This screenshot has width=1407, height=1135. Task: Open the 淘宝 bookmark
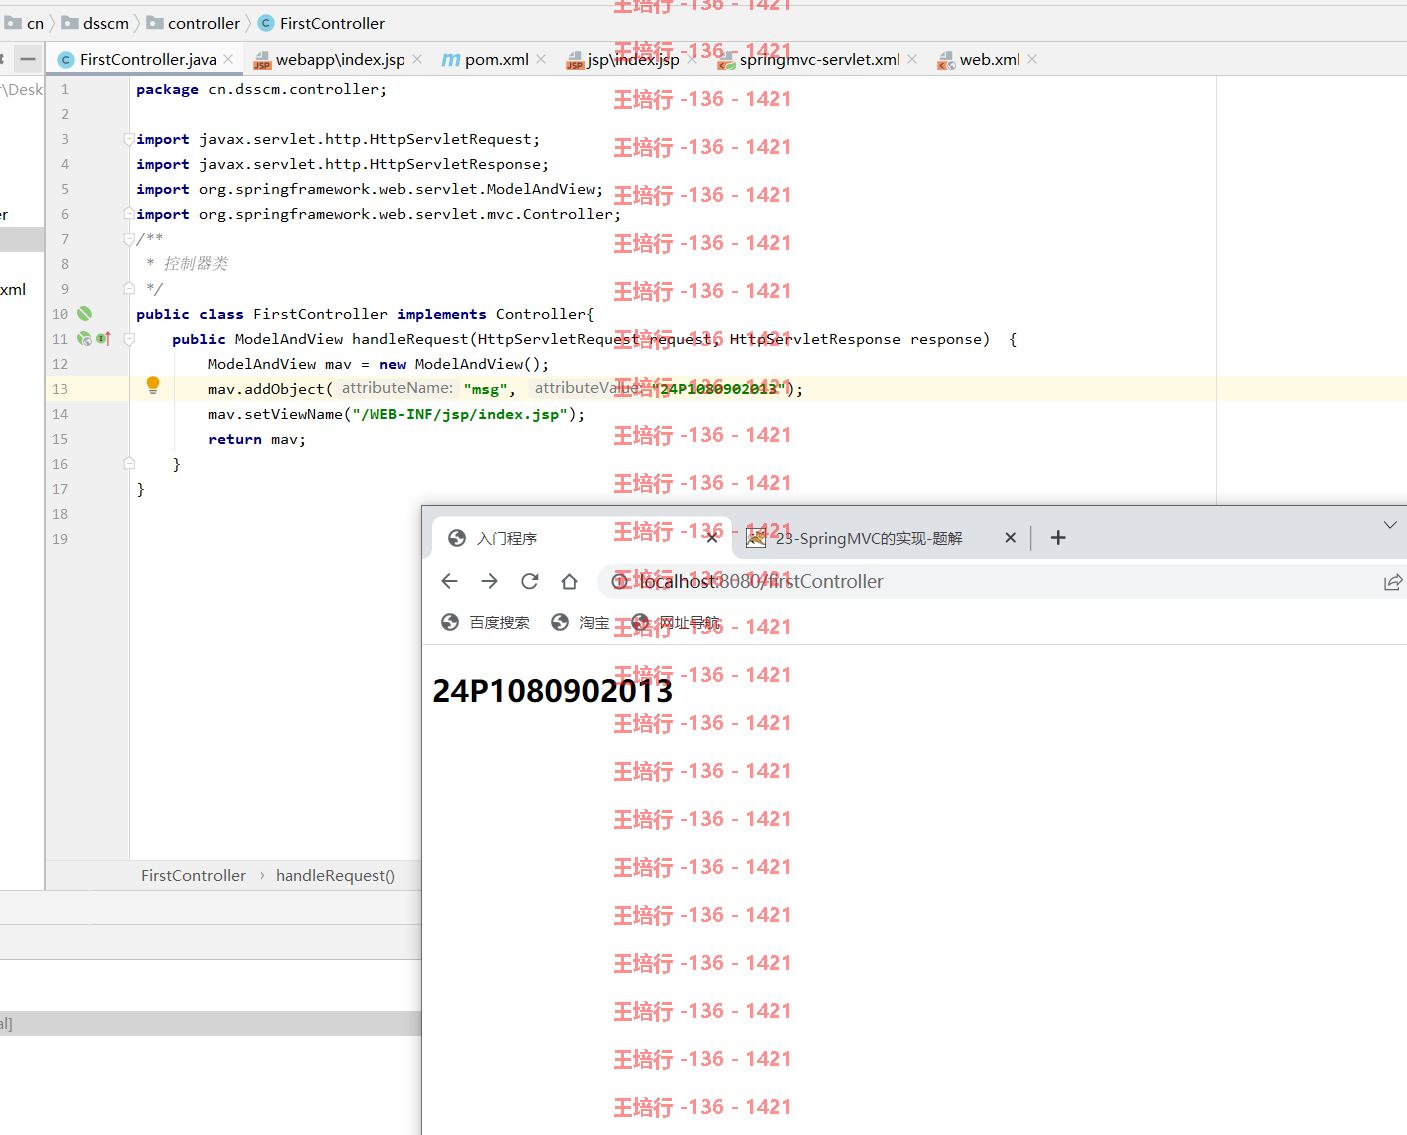click(x=580, y=622)
